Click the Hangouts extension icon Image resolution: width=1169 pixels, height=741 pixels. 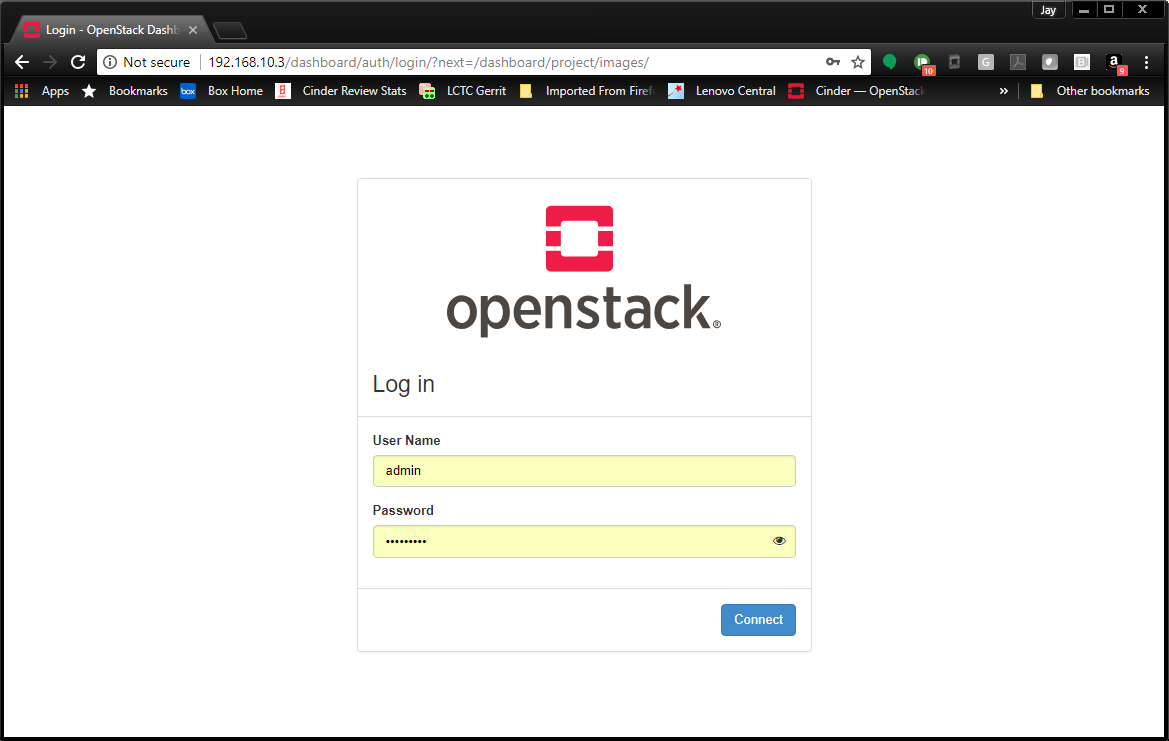pyautogui.click(x=889, y=62)
